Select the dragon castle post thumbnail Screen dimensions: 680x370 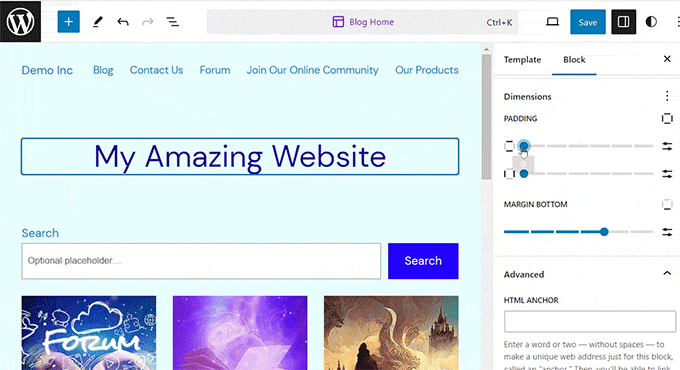[391, 333]
